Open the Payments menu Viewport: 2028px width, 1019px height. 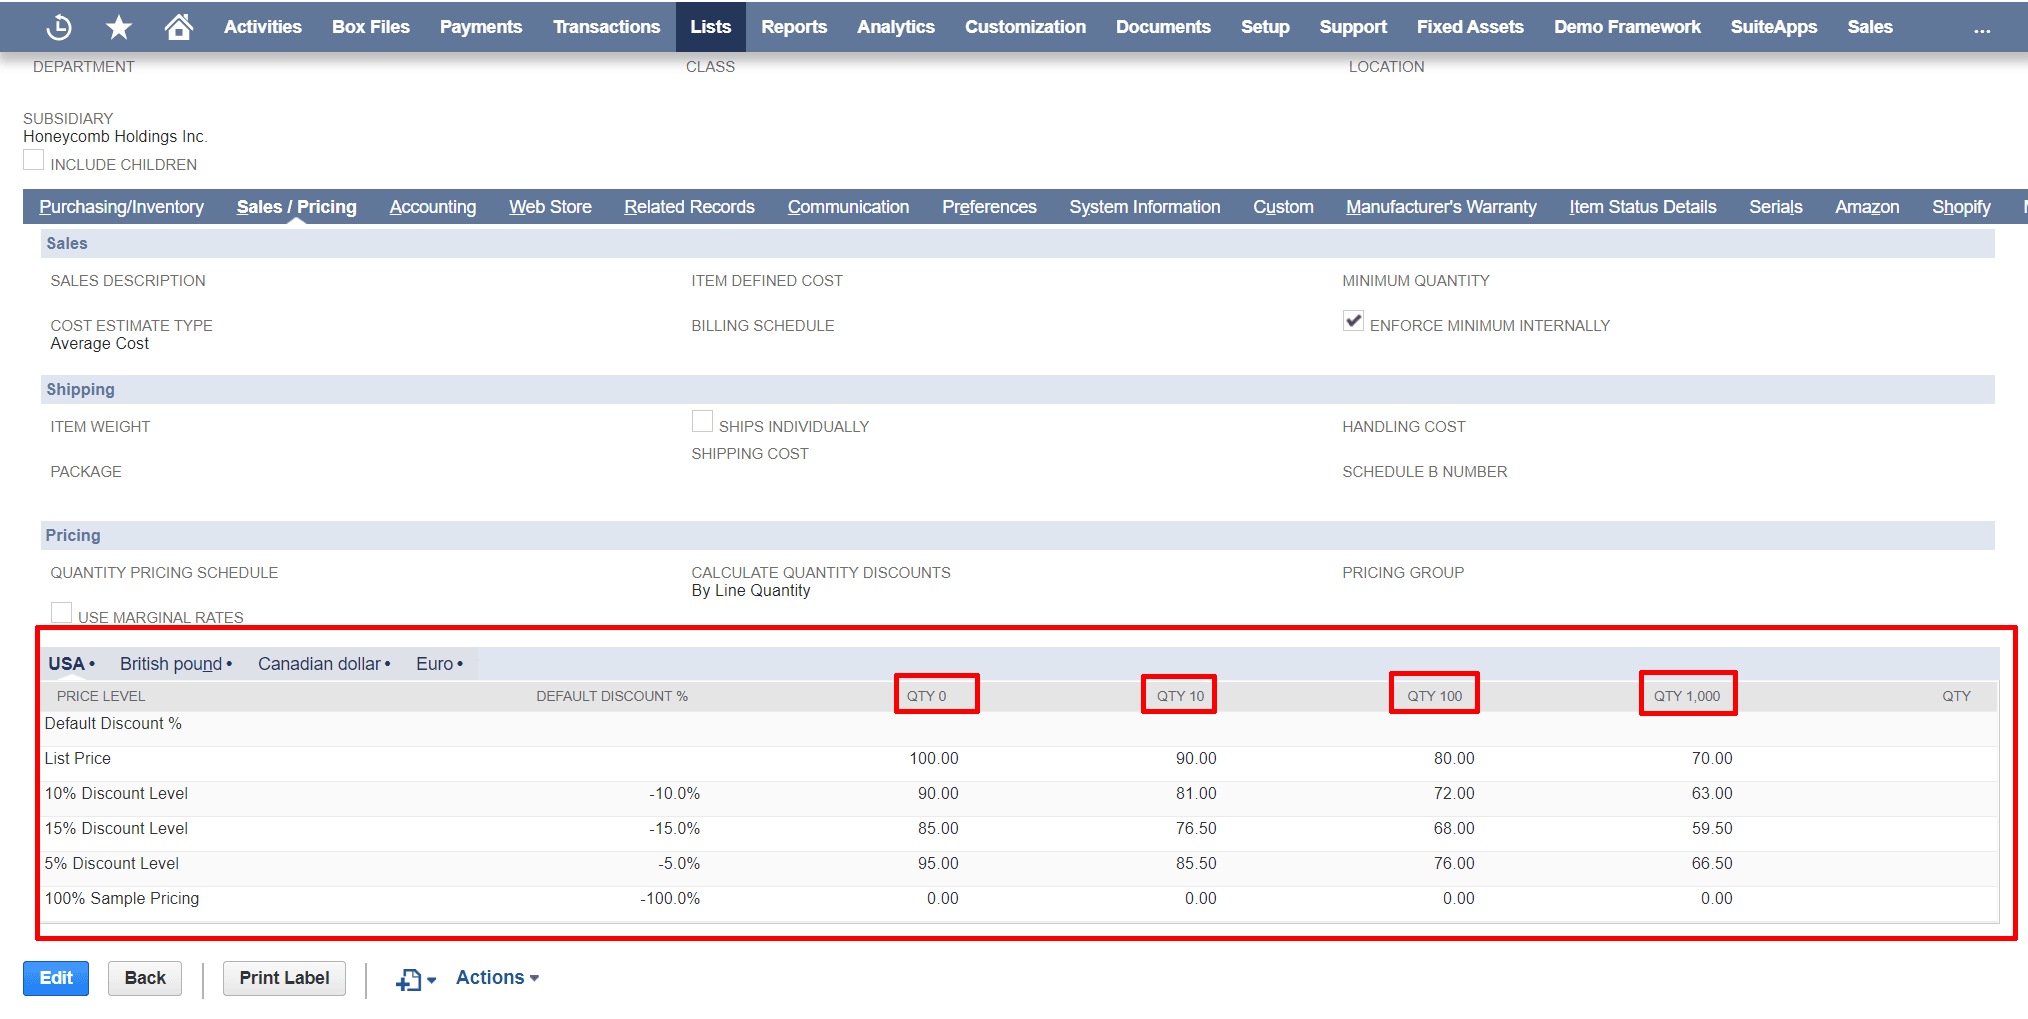[x=481, y=27]
